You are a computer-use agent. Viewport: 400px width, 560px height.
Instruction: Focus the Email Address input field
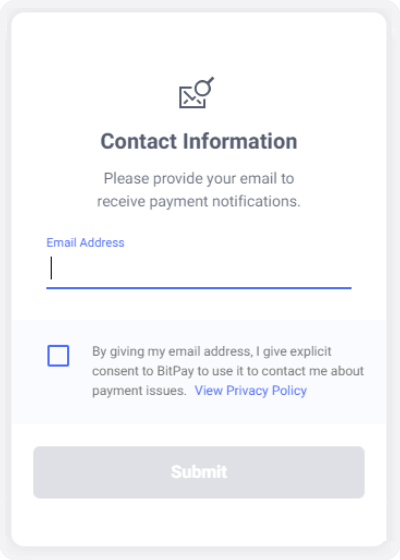pyautogui.click(x=199, y=269)
